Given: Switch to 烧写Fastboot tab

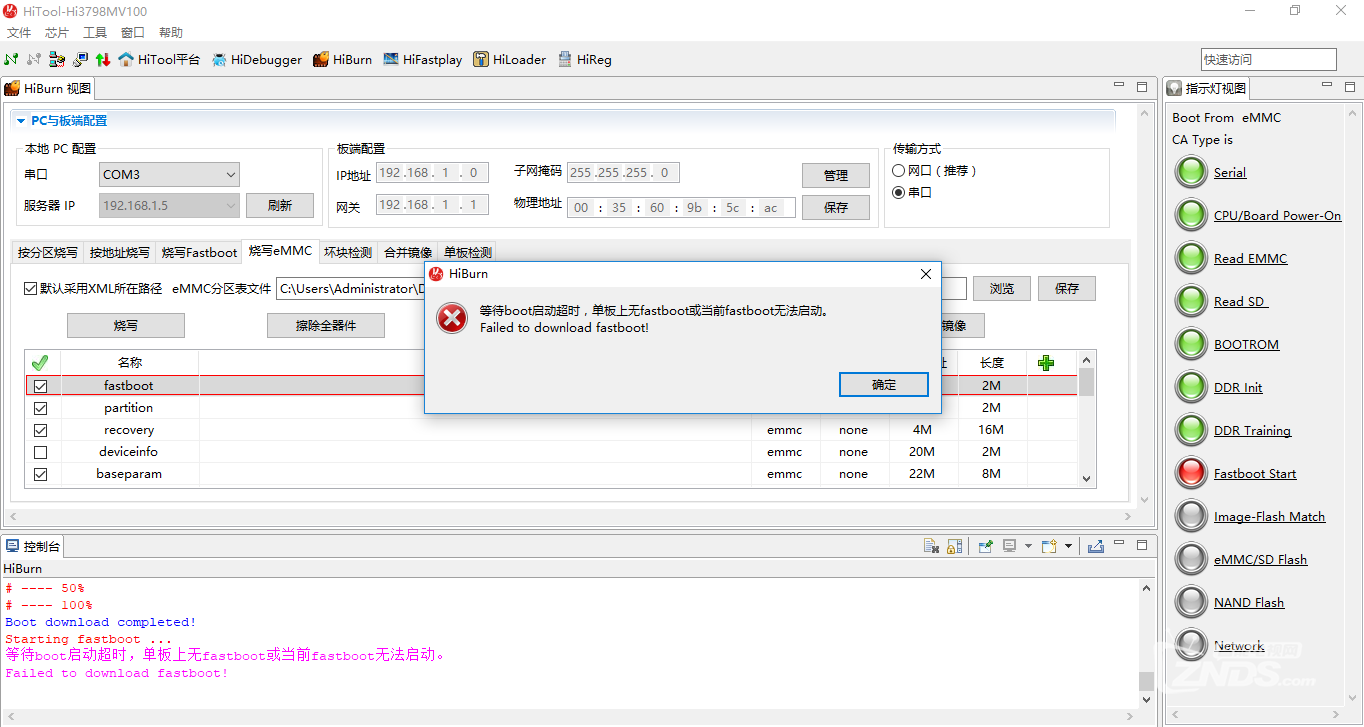Looking at the screenshot, I should (200, 253).
